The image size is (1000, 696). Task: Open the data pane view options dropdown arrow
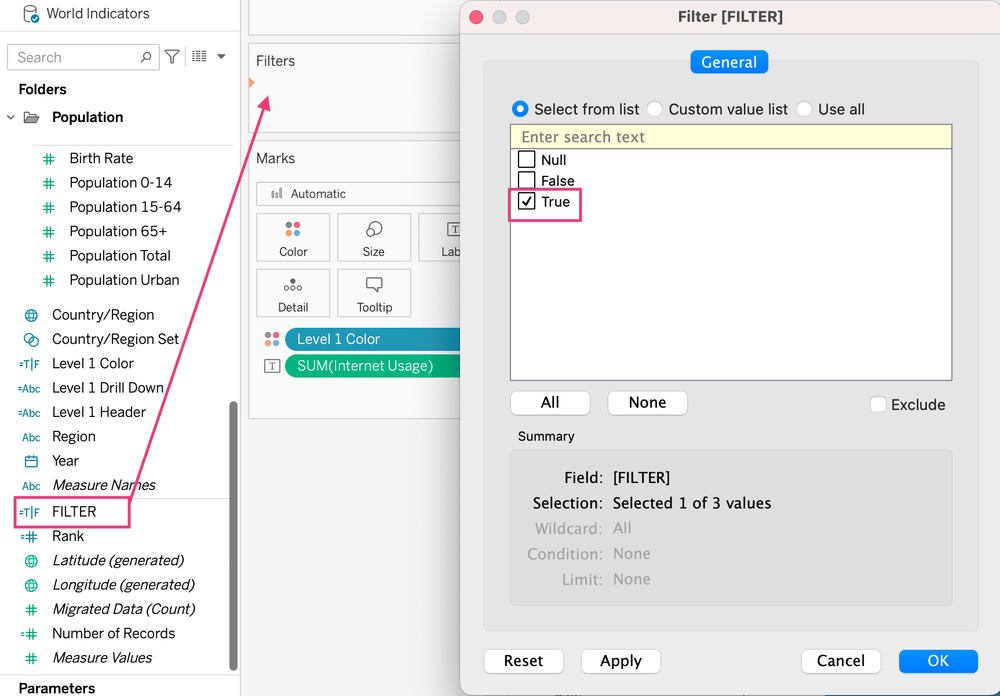pos(221,57)
